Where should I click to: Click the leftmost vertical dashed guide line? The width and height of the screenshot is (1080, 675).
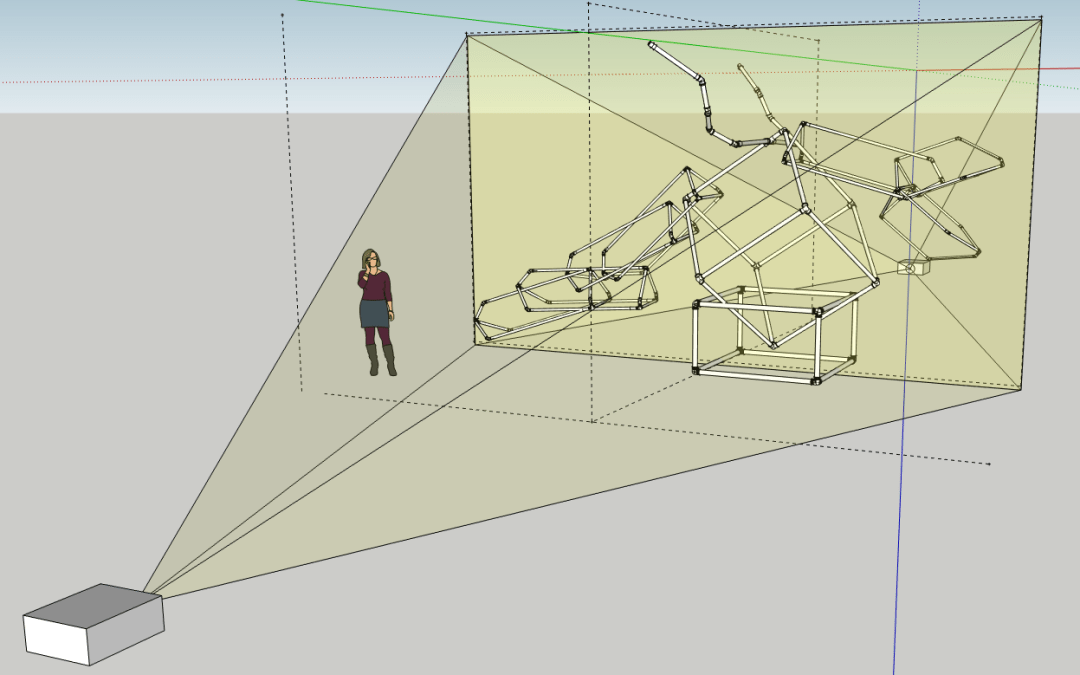(x=291, y=200)
